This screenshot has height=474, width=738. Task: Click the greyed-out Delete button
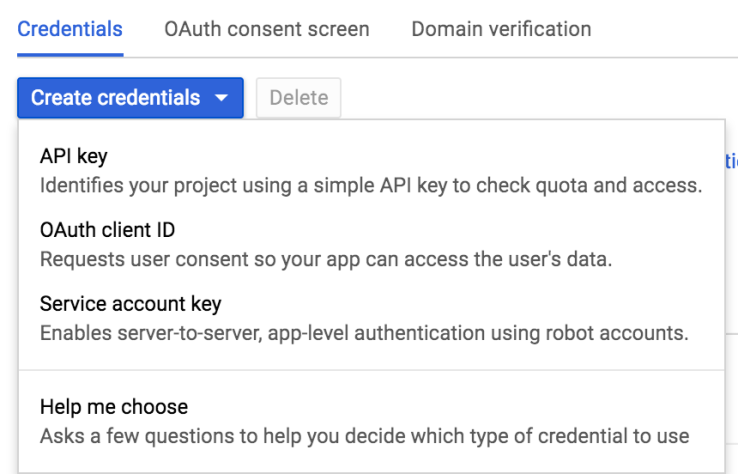coord(298,98)
